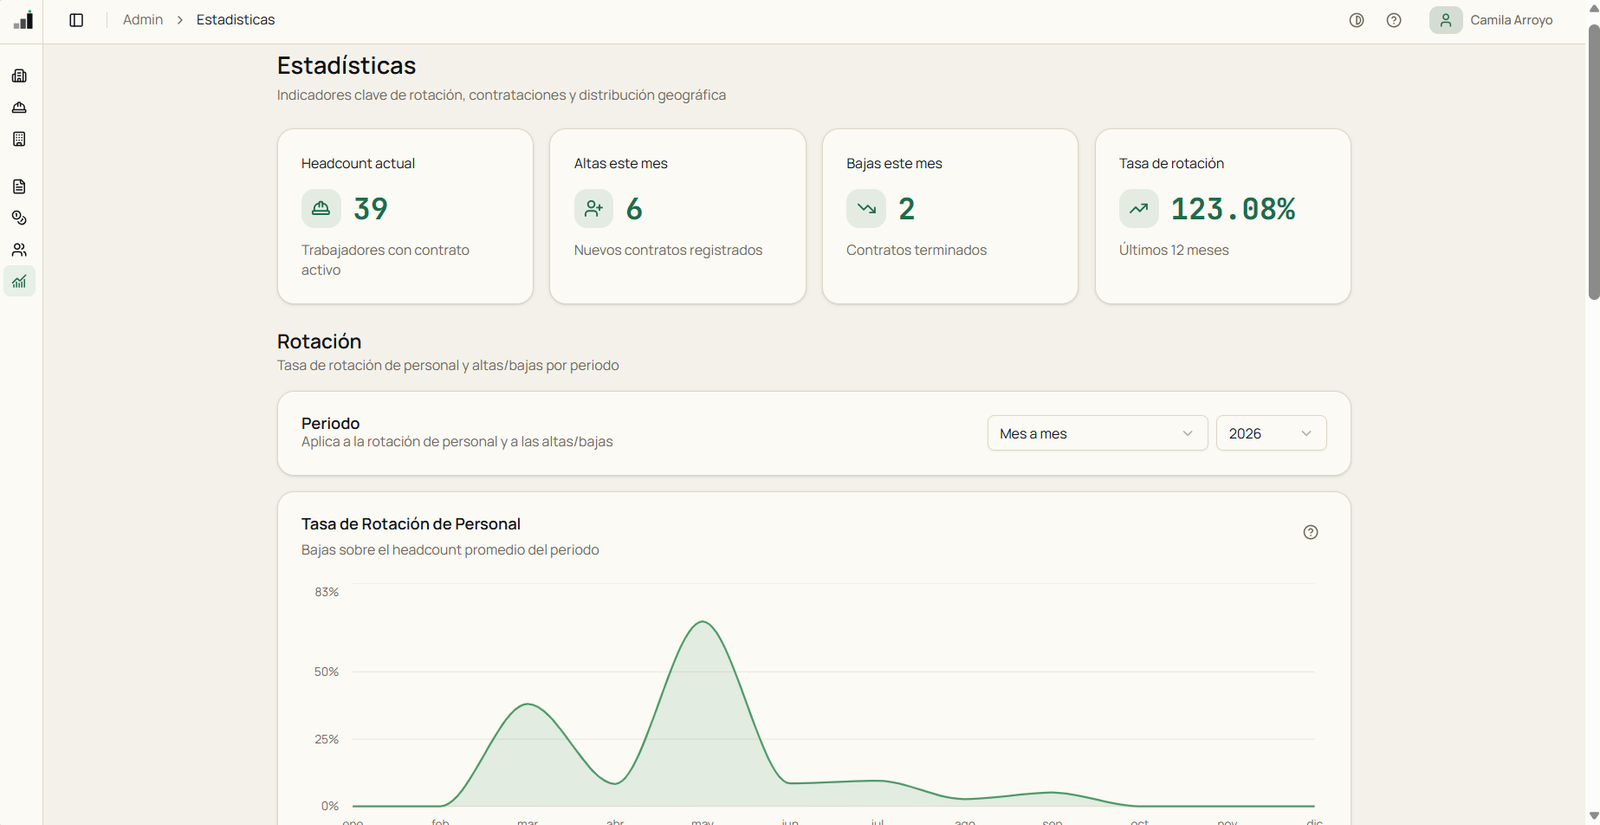Click the hard hat icon in Headcount card

click(x=321, y=208)
